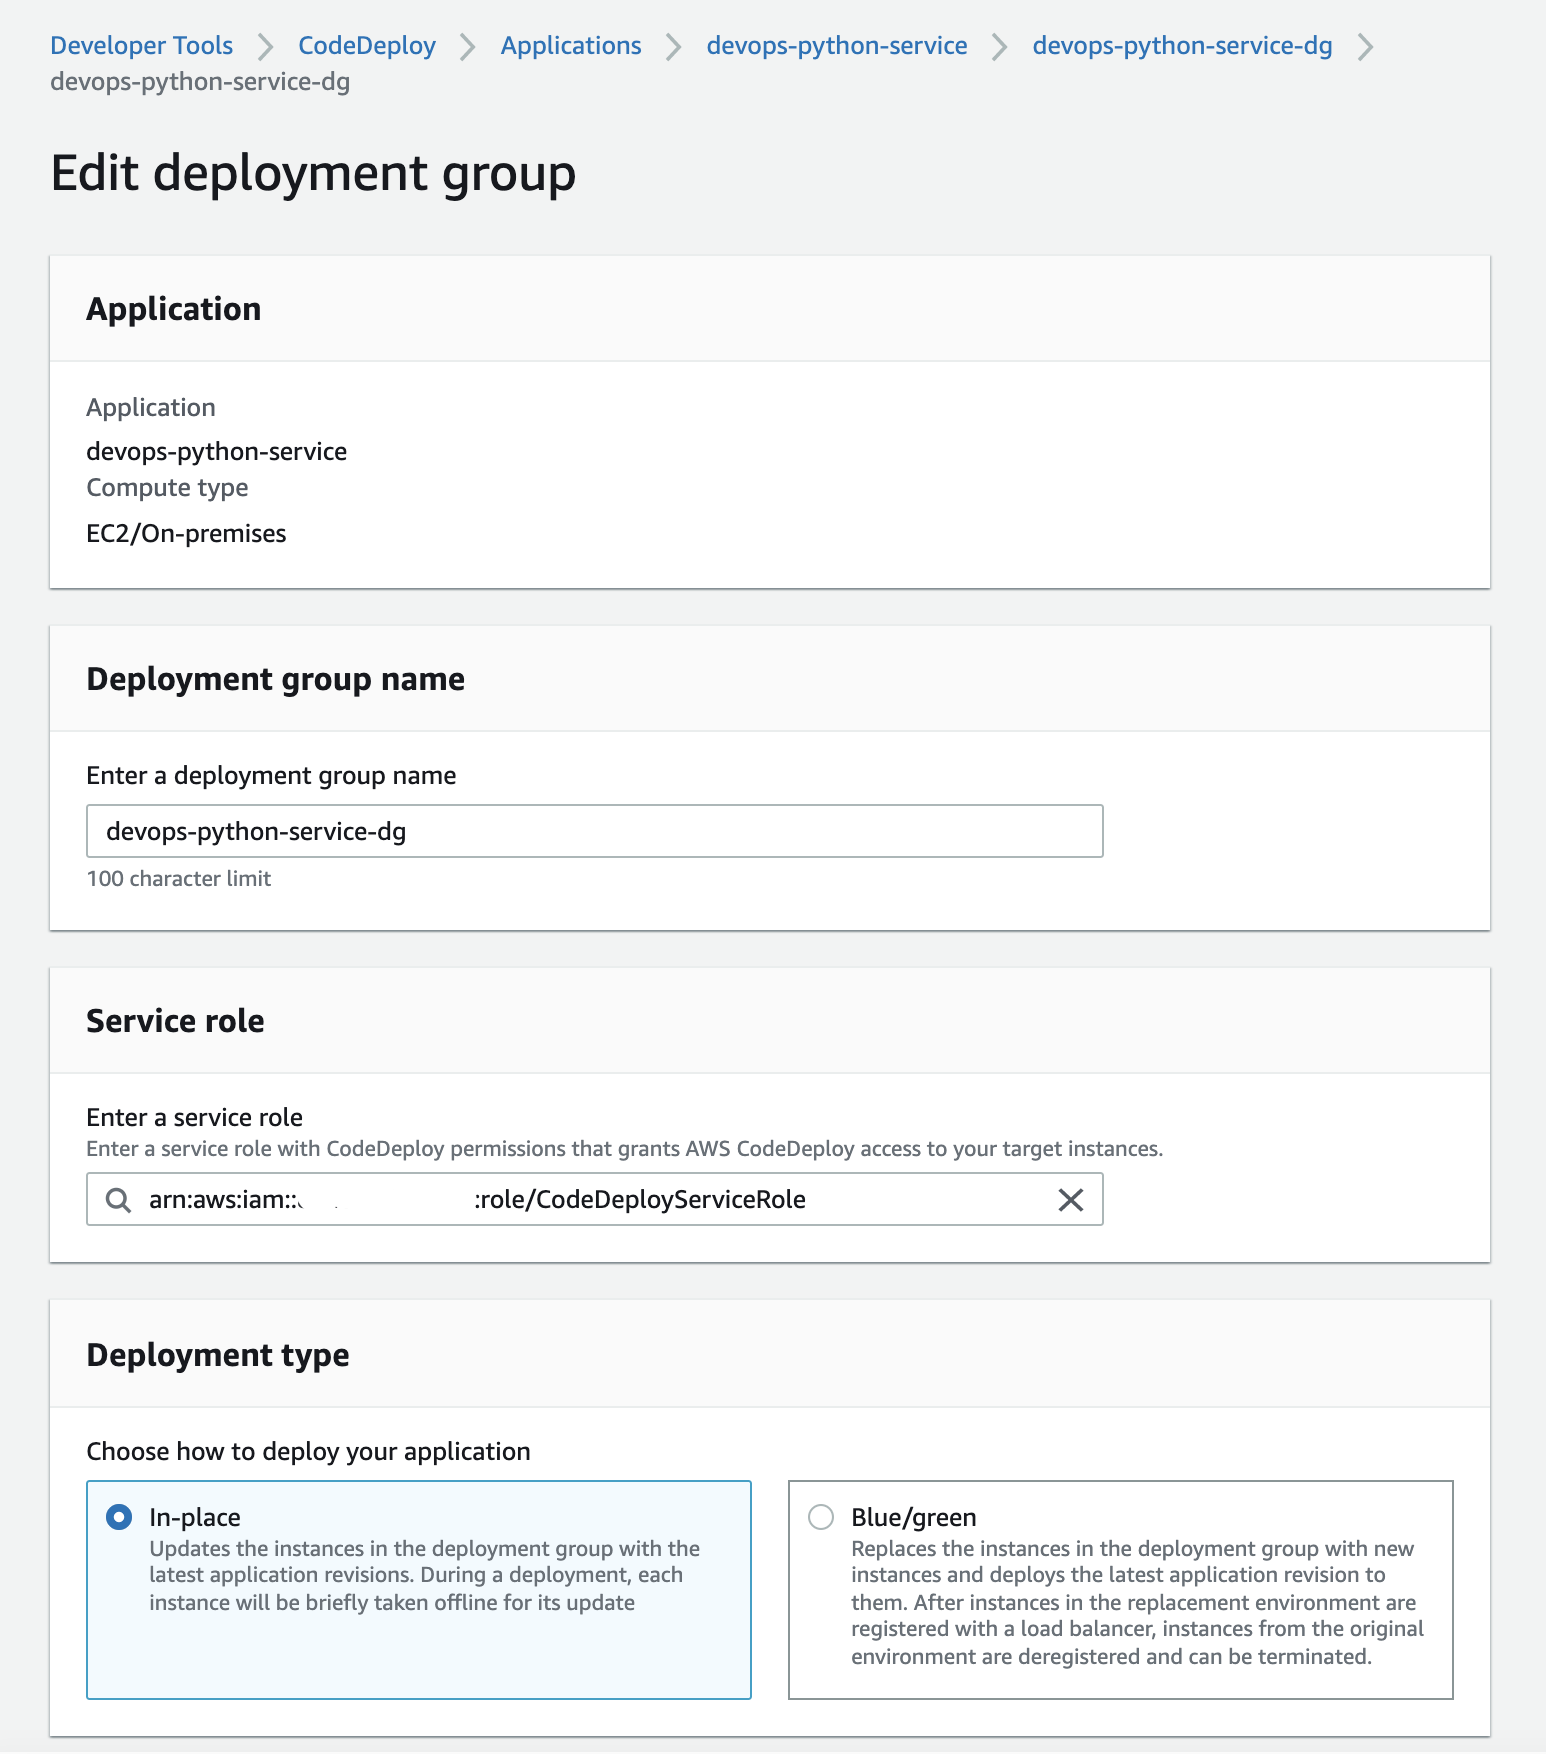Click the 'Compute type' label

point(168,488)
